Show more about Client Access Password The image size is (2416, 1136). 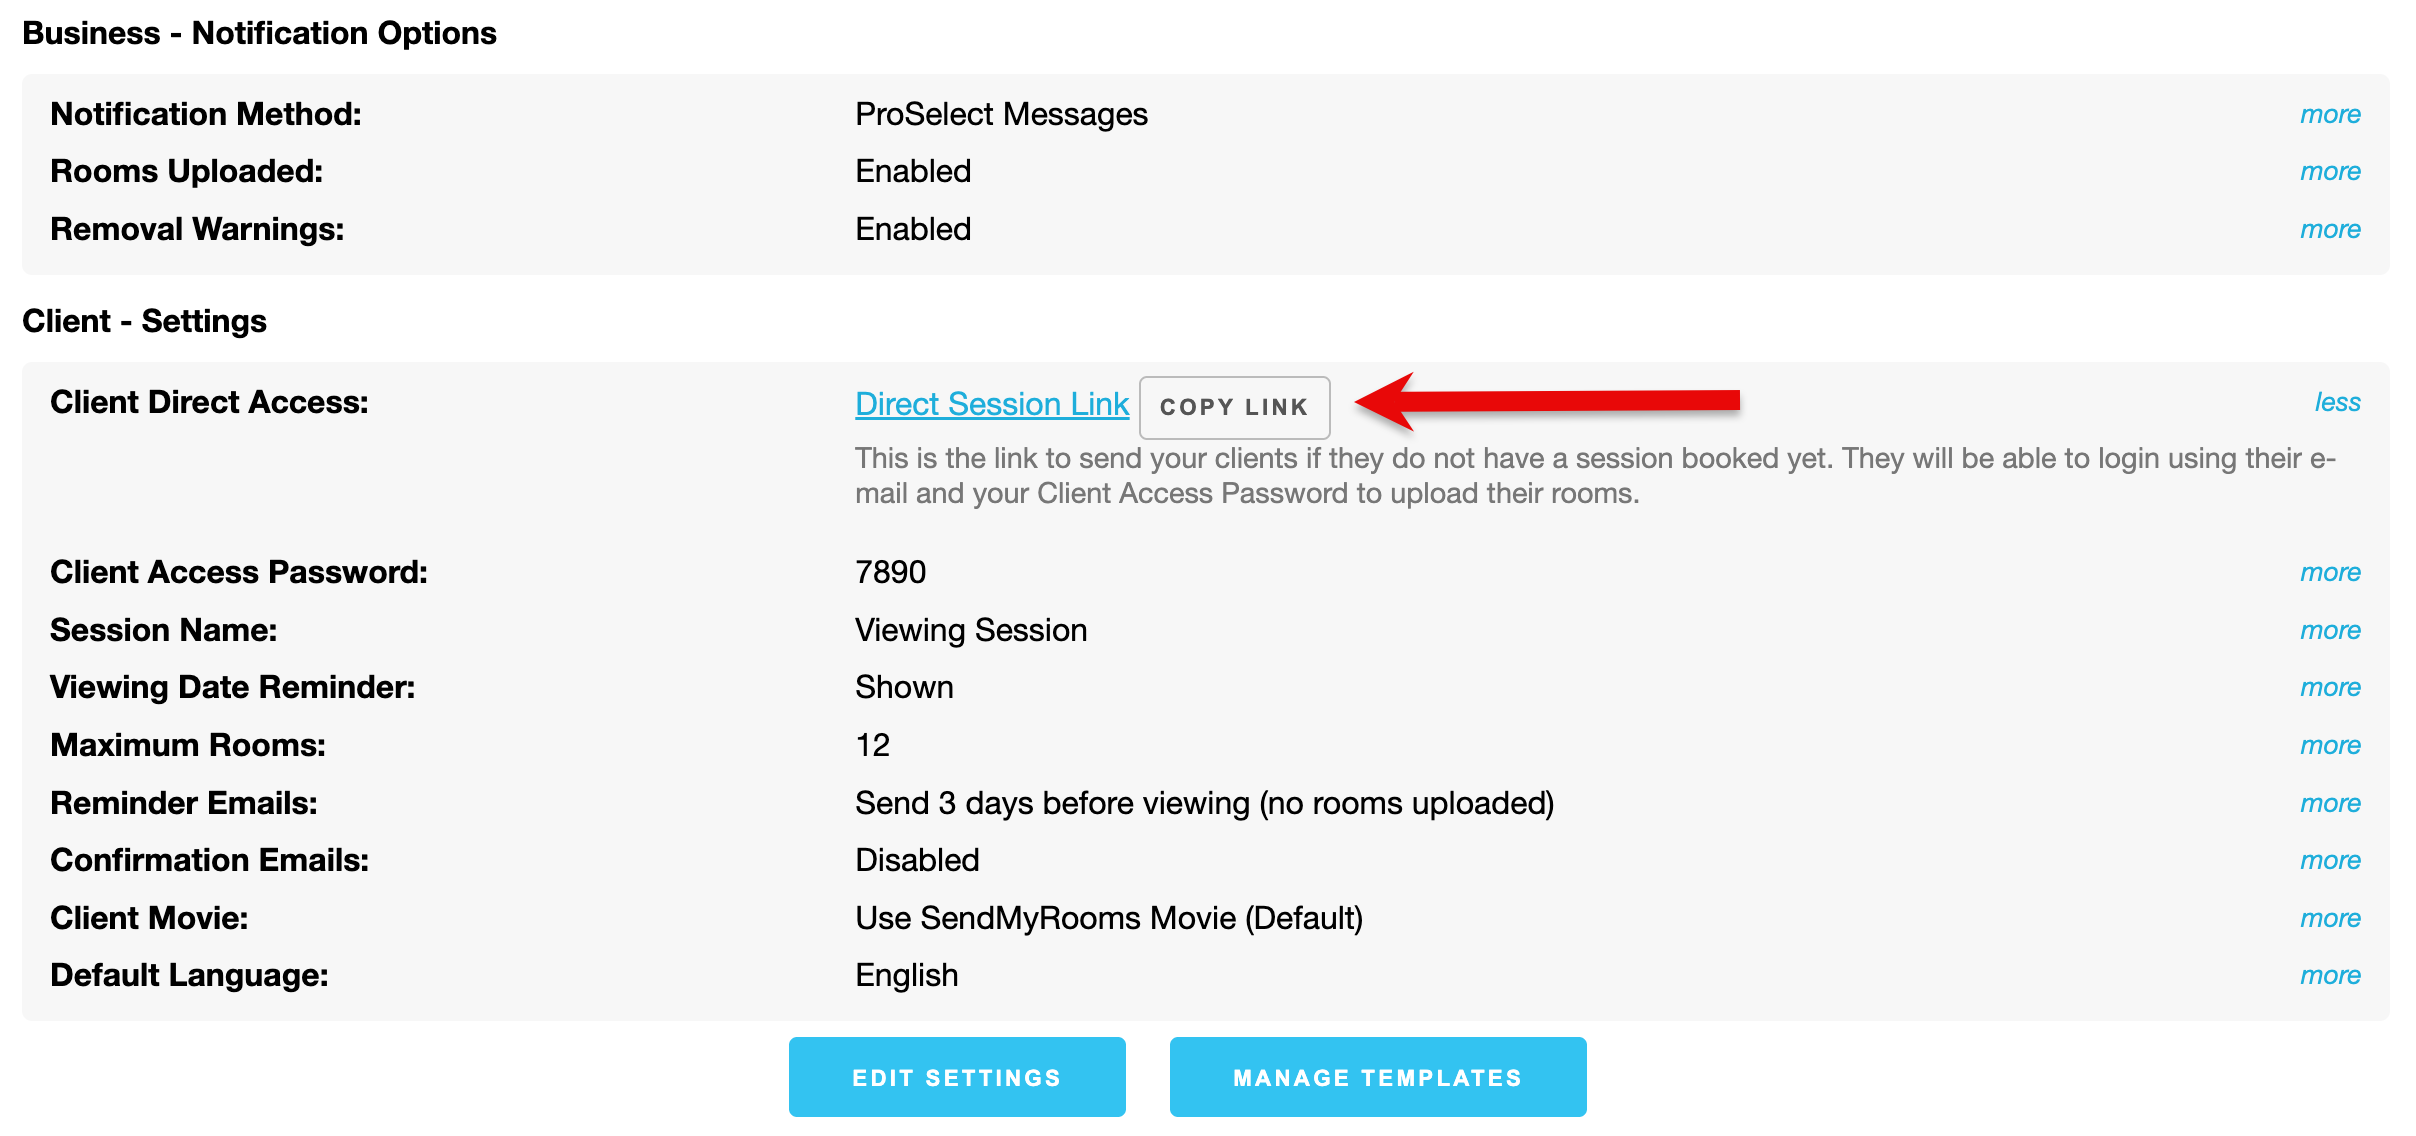(2330, 572)
